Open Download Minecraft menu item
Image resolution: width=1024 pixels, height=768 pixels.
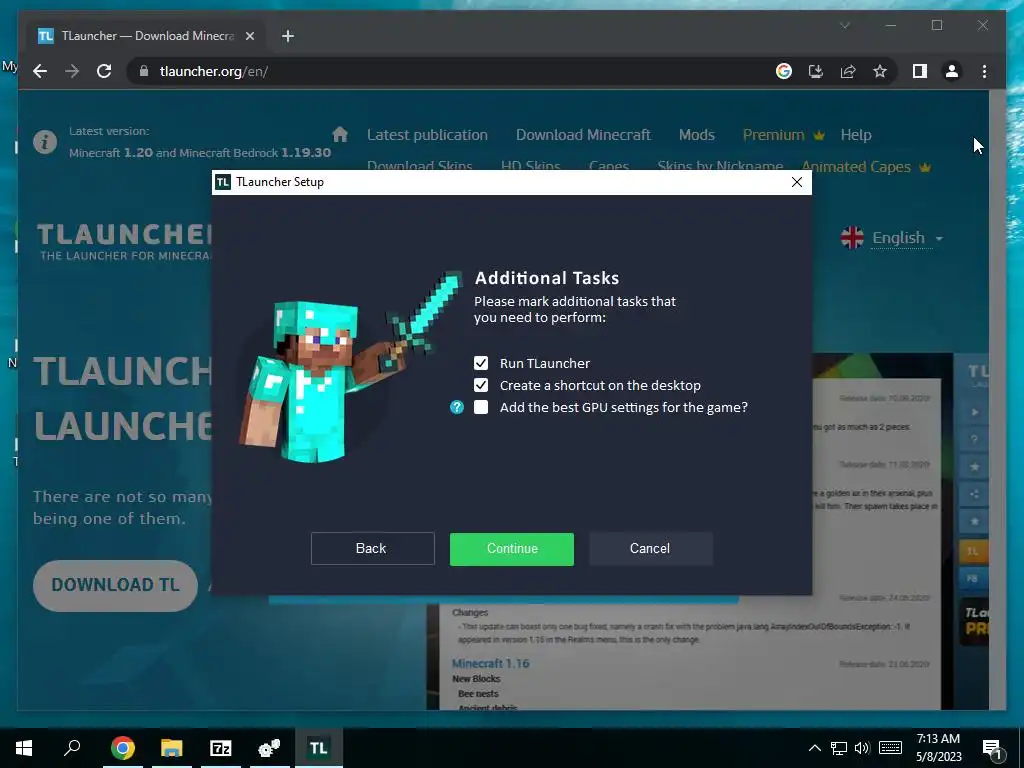pos(583,135)
